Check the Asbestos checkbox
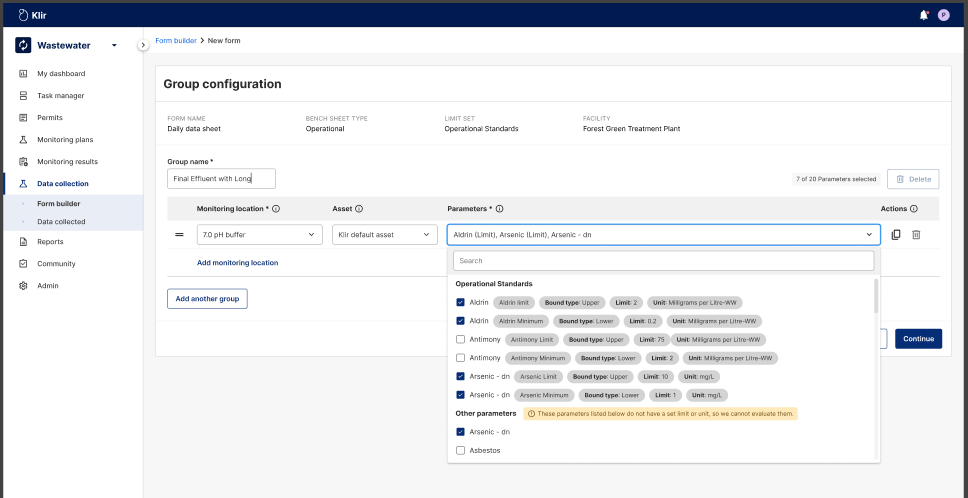This screenshot has width=968, height=498. point(460,450)
